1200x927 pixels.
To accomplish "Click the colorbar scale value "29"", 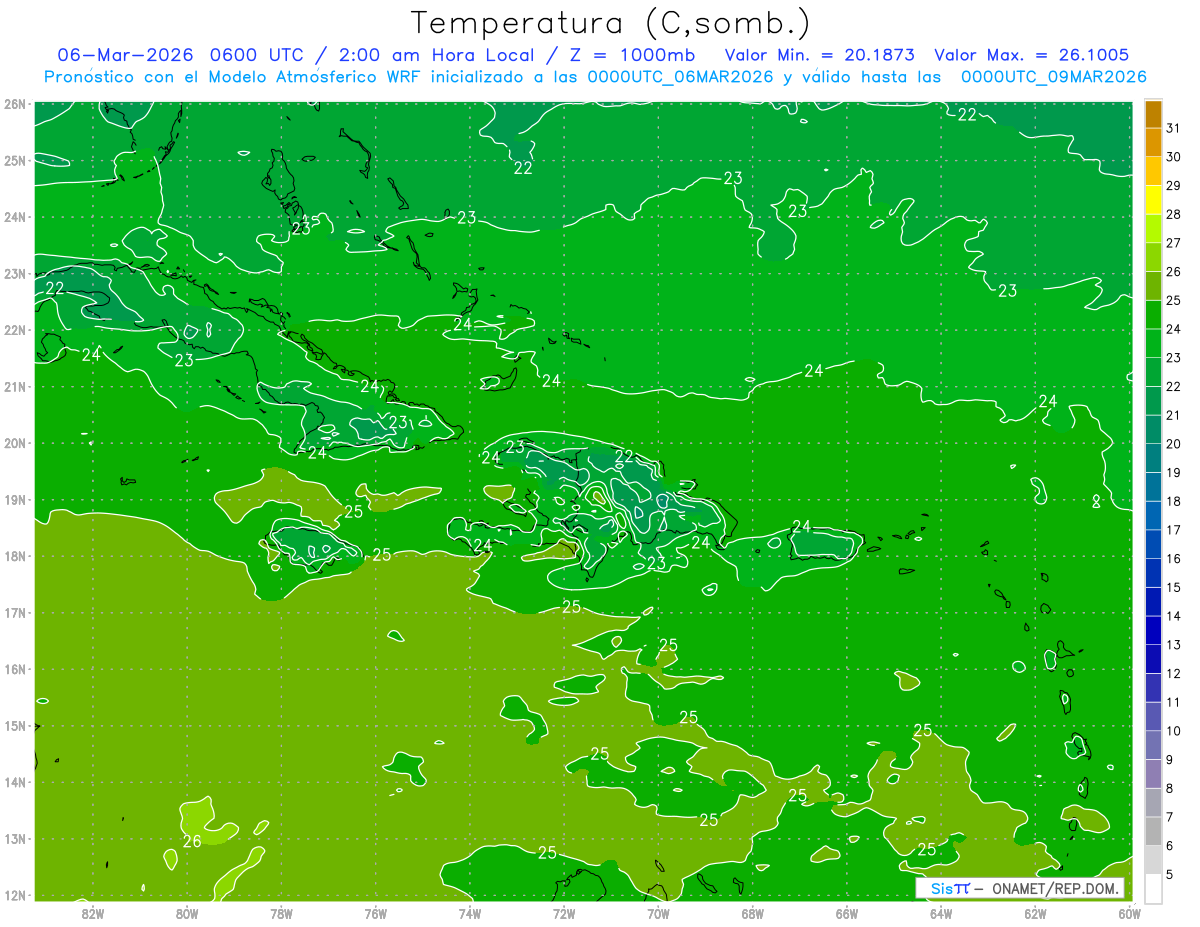I will [1174, 185].
